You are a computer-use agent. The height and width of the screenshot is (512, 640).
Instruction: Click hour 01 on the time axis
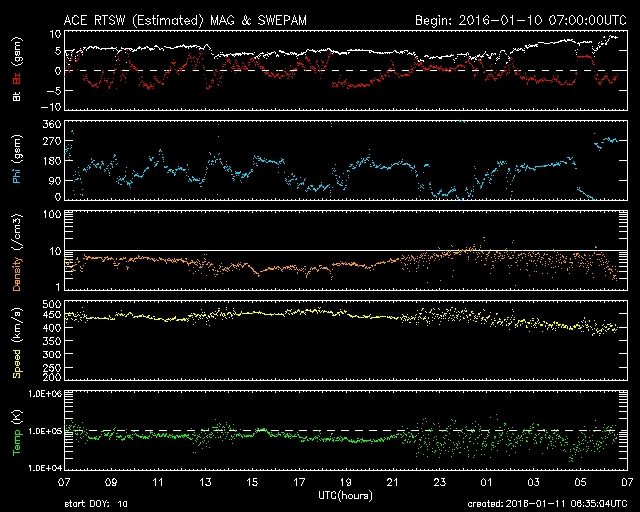tap(485, 482)
